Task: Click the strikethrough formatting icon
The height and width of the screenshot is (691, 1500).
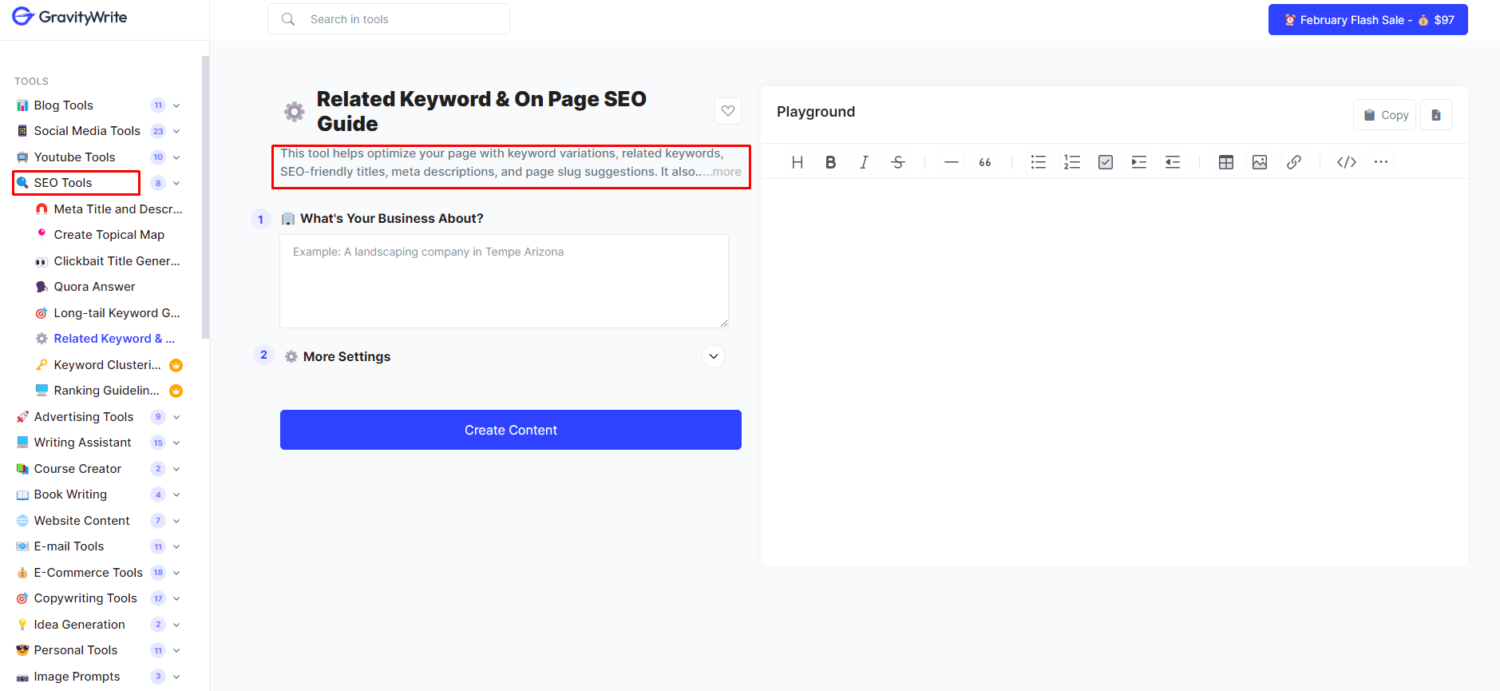Action: click(x=898, y=162)
